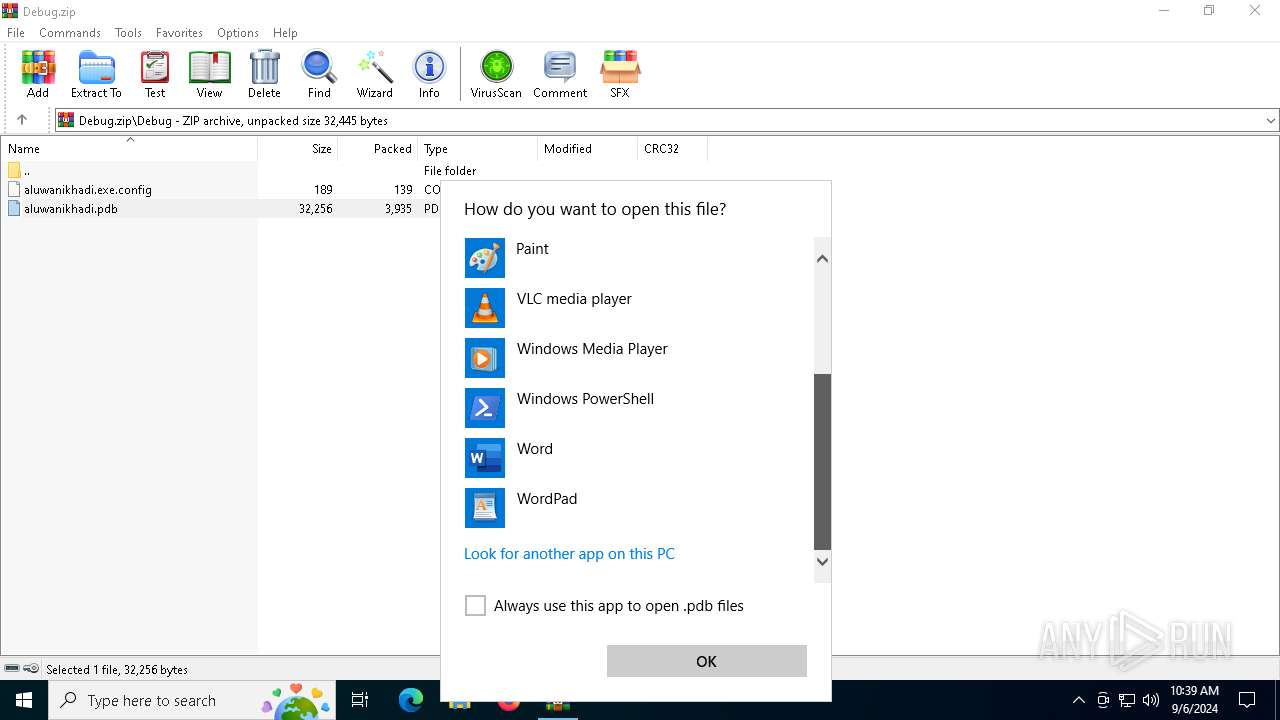Launch the Wizard tool

click(x=375, y=75)
